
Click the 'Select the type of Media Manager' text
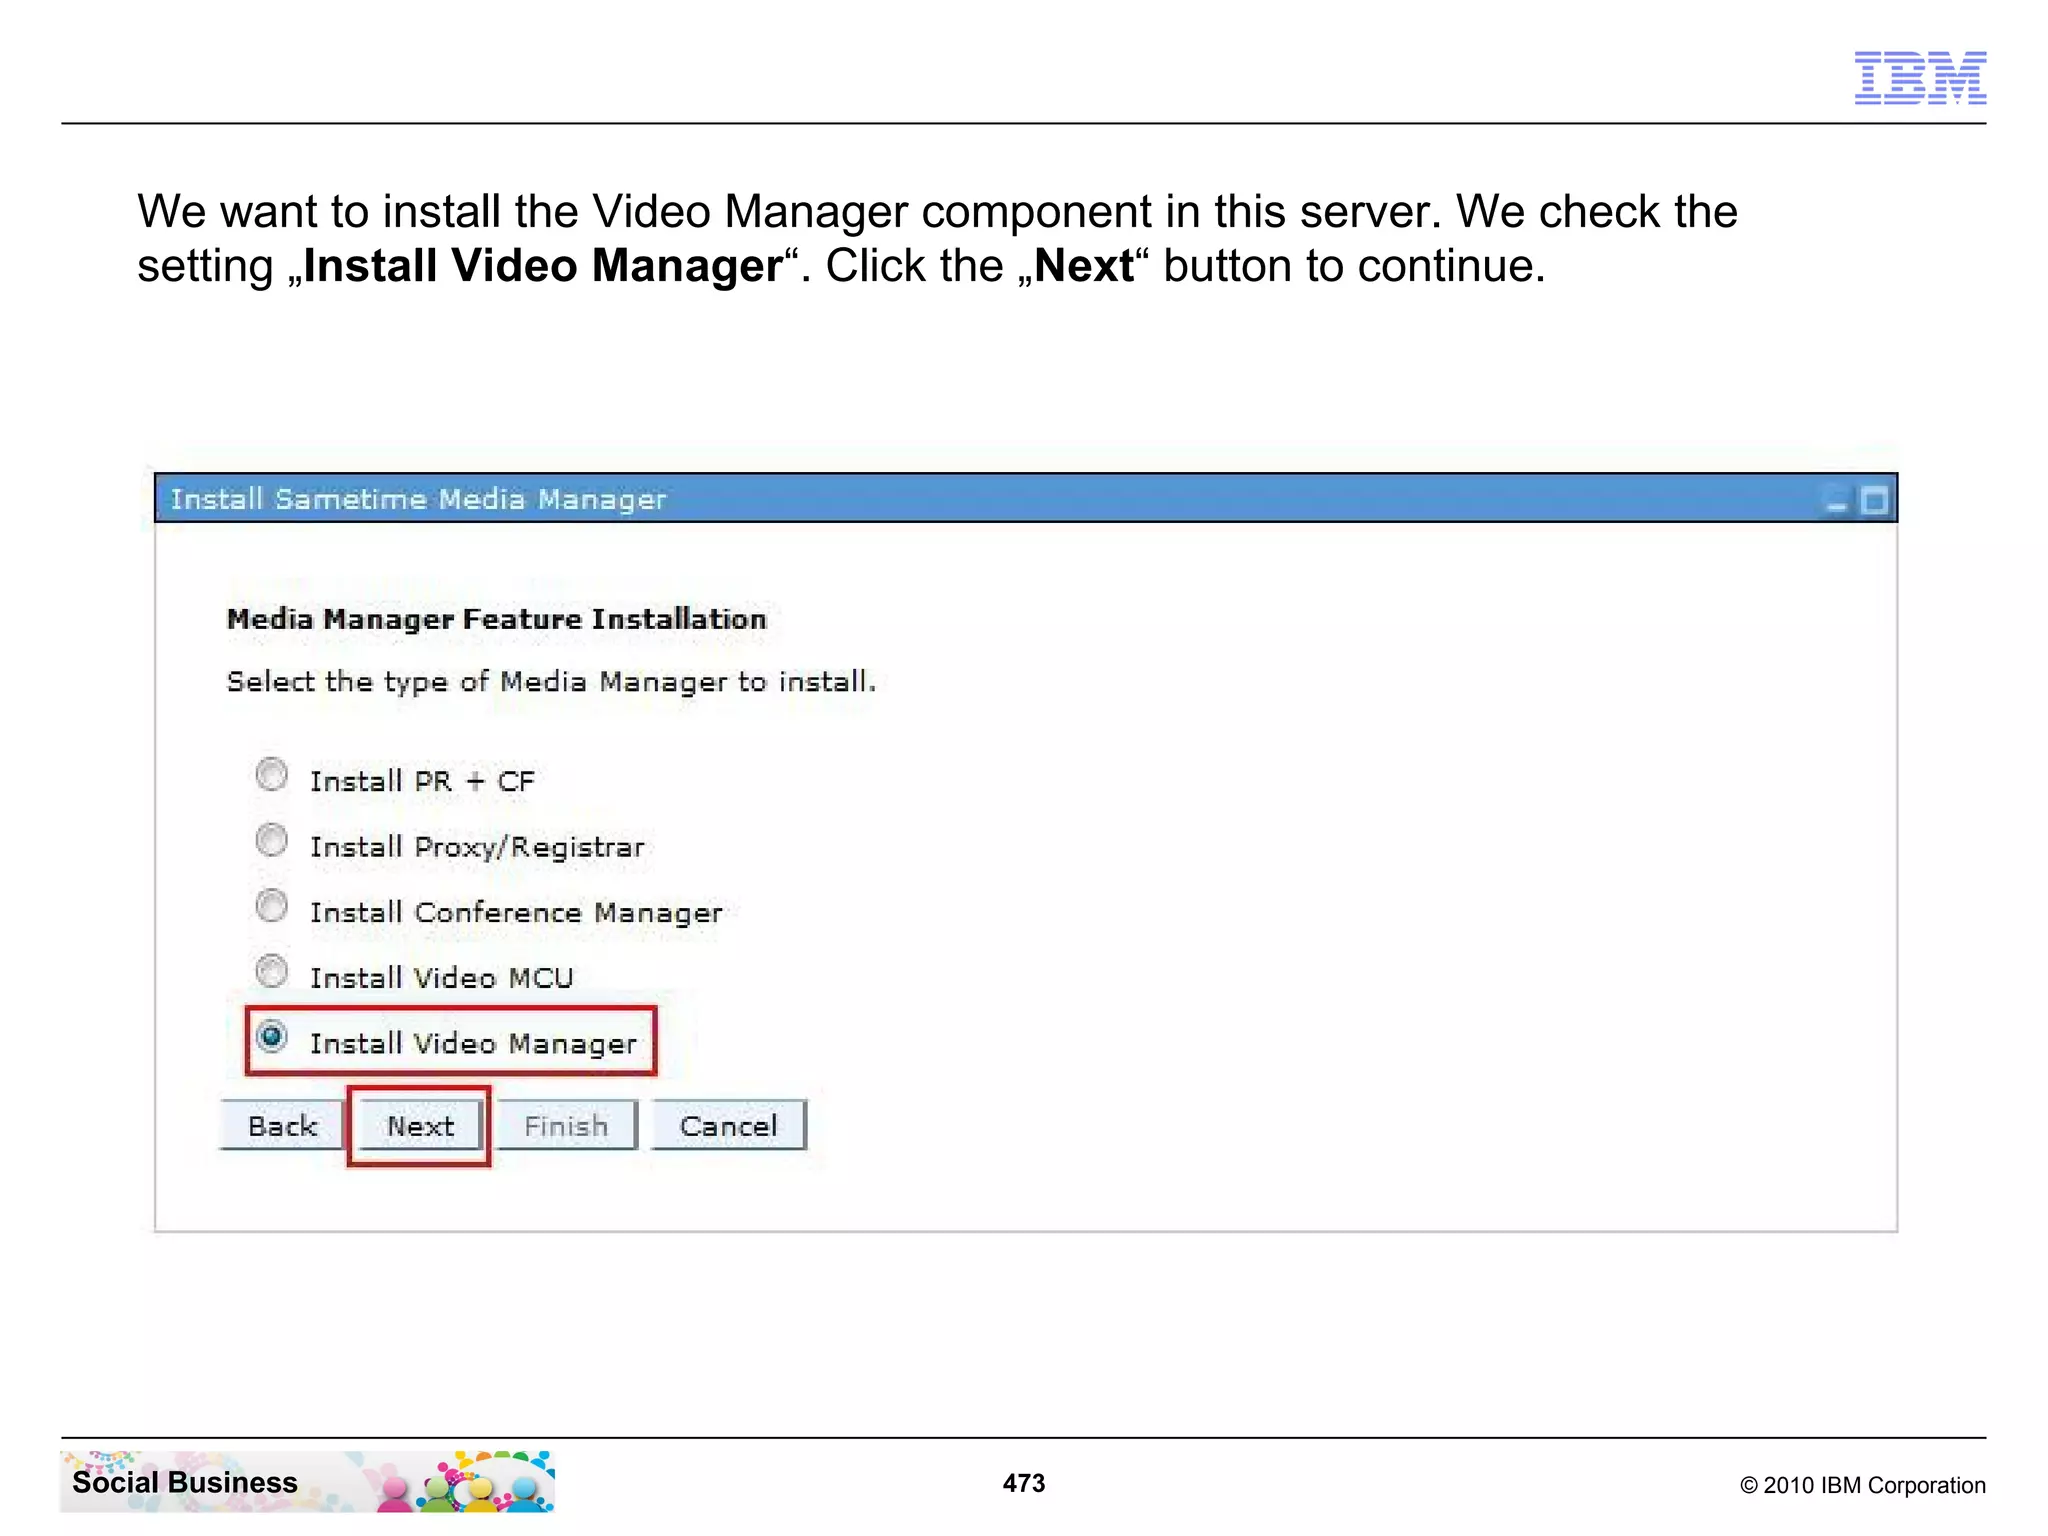[551, 682]
